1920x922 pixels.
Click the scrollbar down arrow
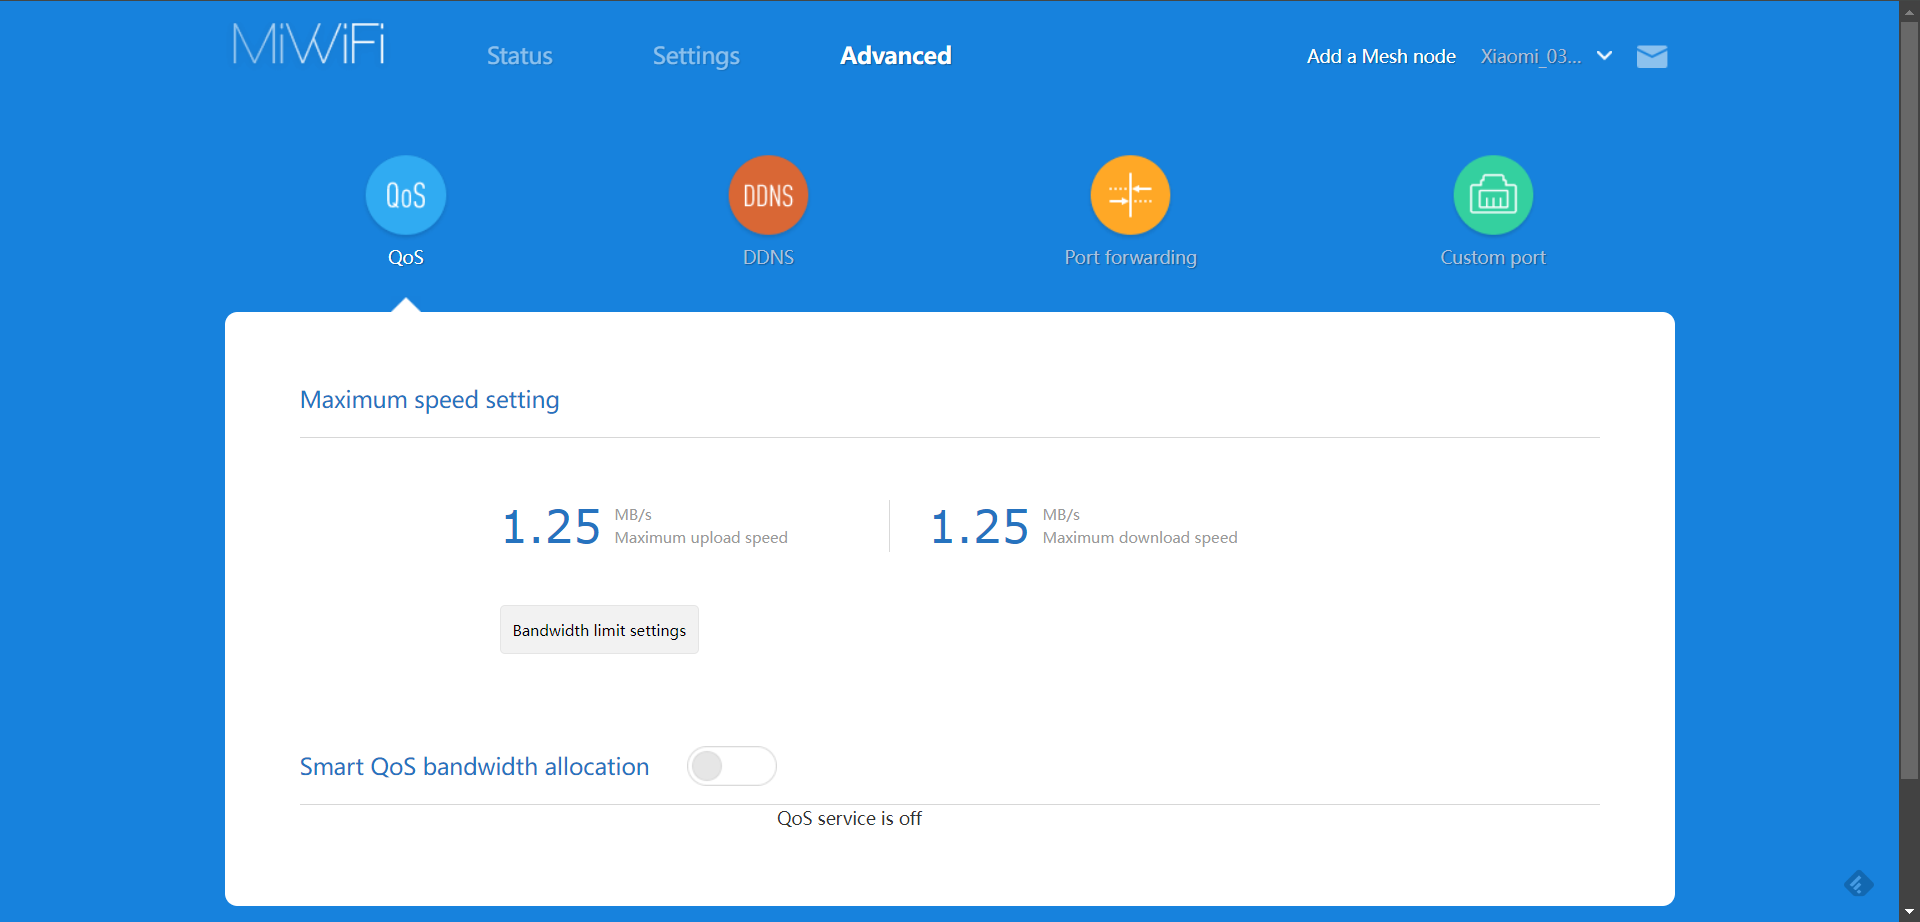(1910, 912)
